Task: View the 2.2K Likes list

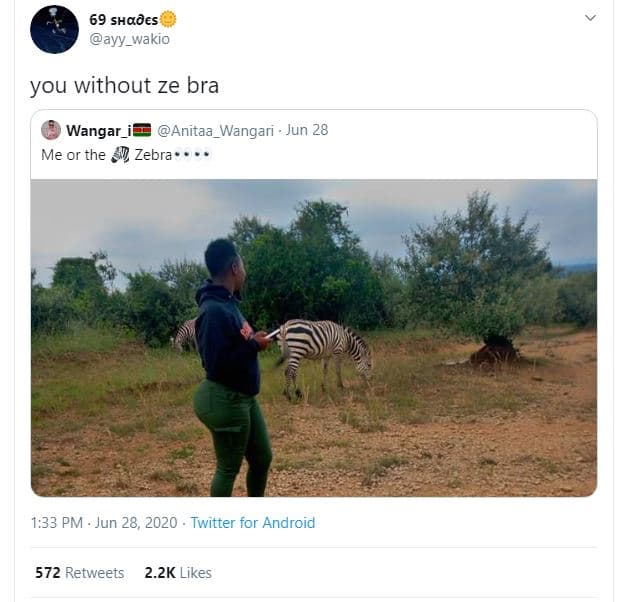Action: point(178,573)
